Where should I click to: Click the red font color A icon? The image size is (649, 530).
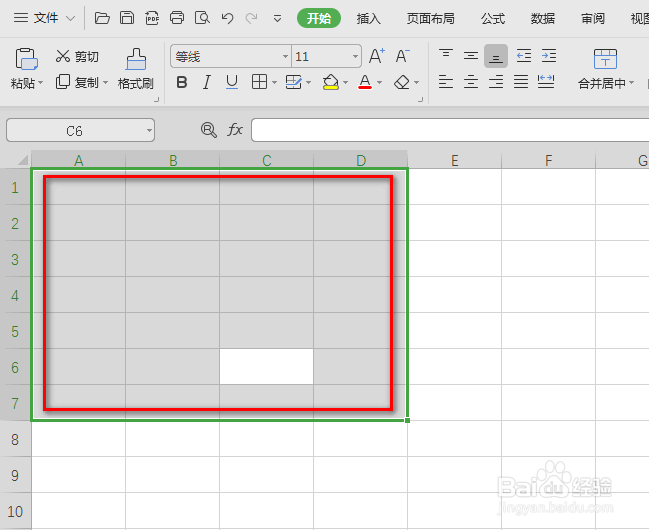tap(365, 82)
